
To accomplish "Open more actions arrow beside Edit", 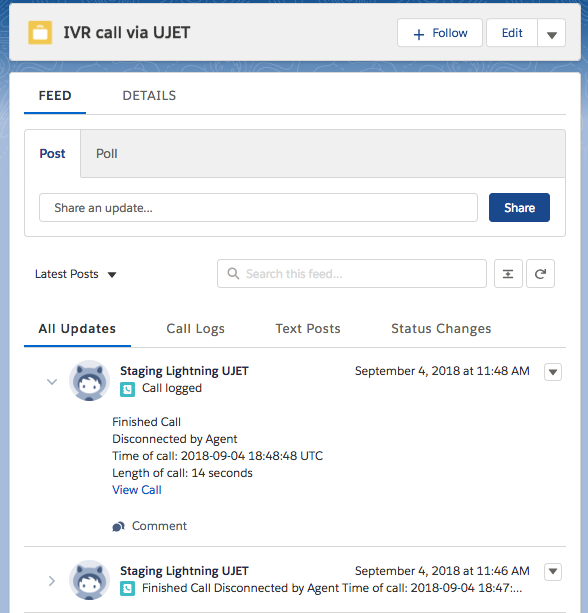I will click(552, 33).
